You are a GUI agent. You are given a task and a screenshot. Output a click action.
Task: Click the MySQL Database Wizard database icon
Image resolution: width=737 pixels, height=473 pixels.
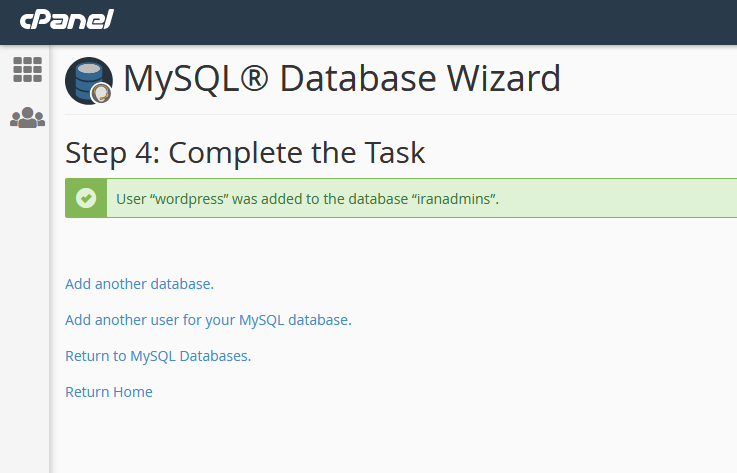pos(89,81)
